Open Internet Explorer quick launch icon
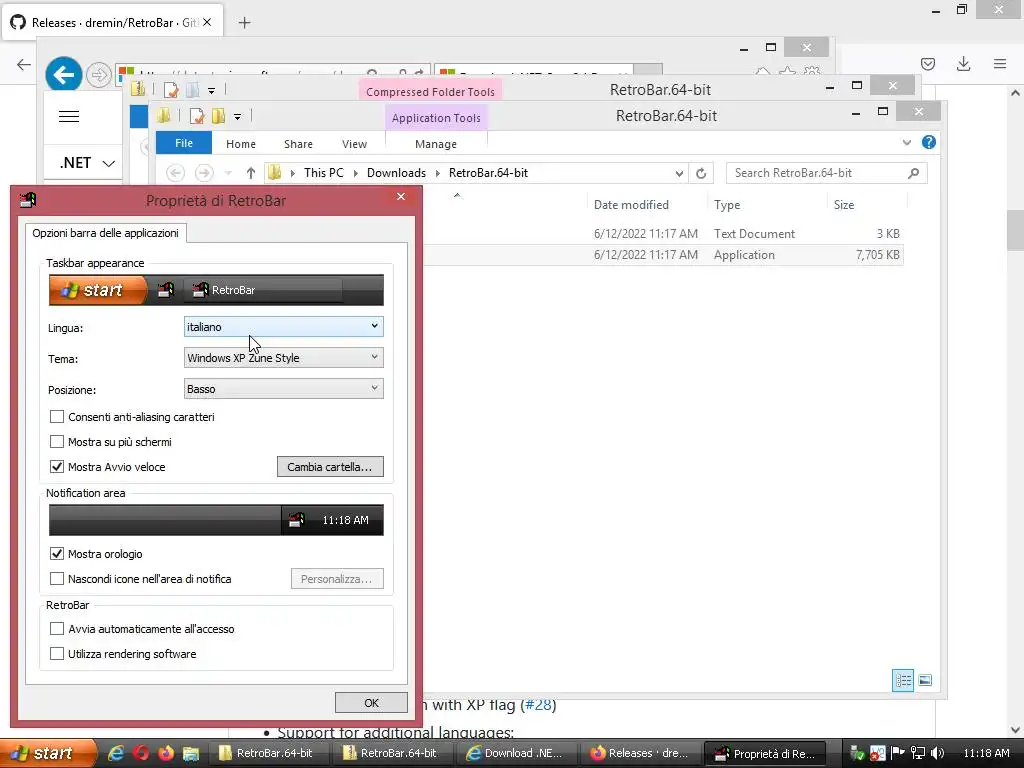Viewport: 1024px width, 768px height. [x=116, y=753]
